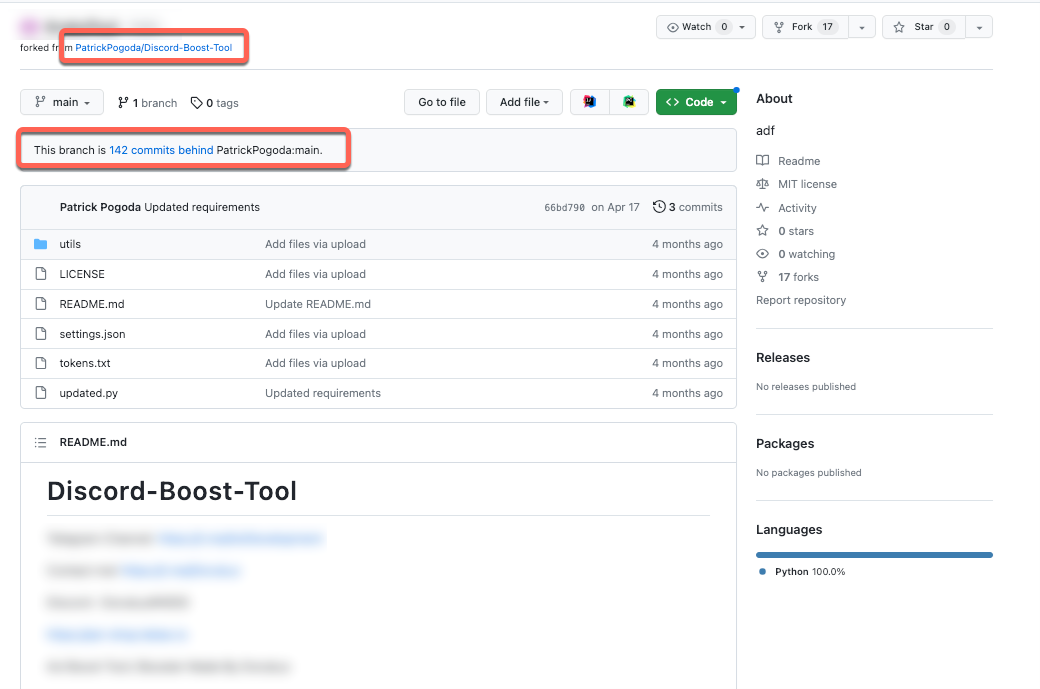Click the updated.py file icon
1040x689 pixels.
point(40,393)
